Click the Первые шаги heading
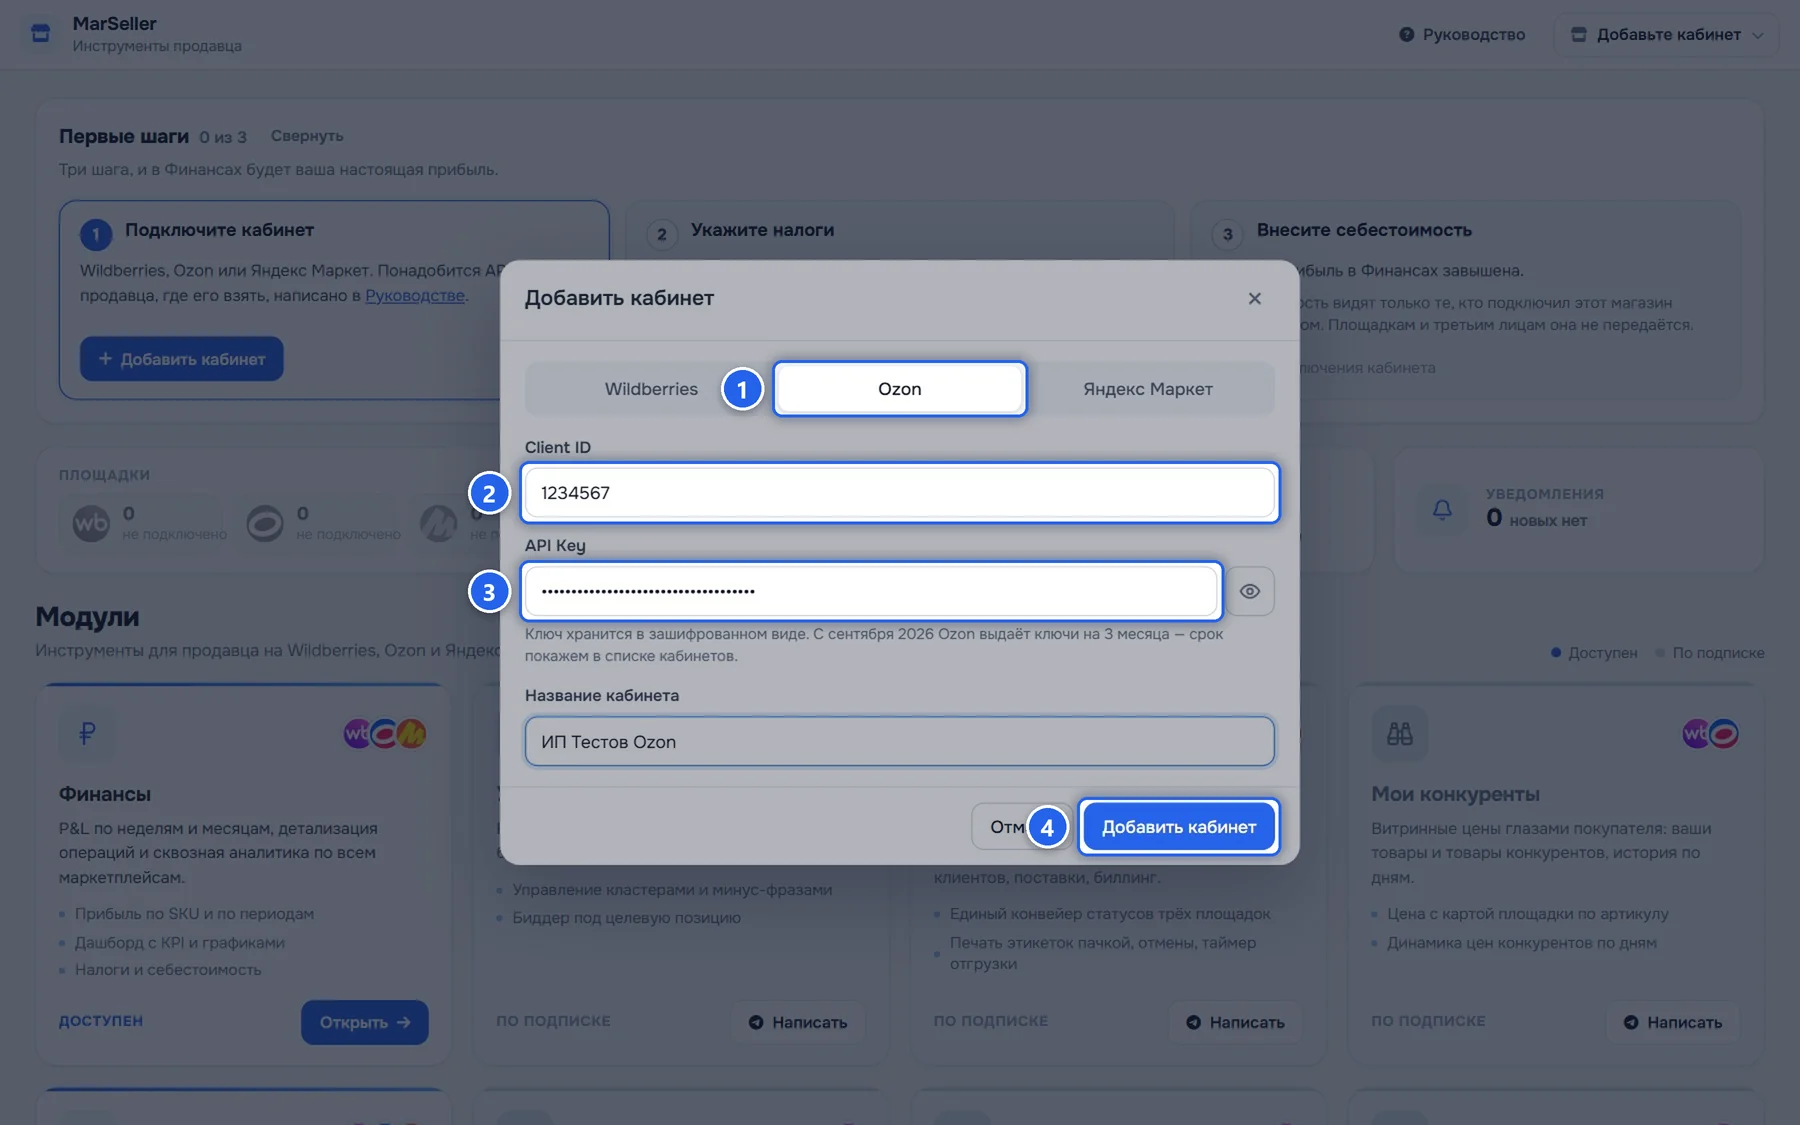1800x1125 pixels. click(124, 136)
